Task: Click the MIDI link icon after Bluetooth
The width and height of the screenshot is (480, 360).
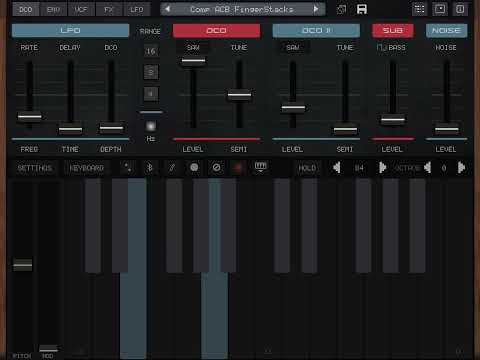Action: (172, 167)
